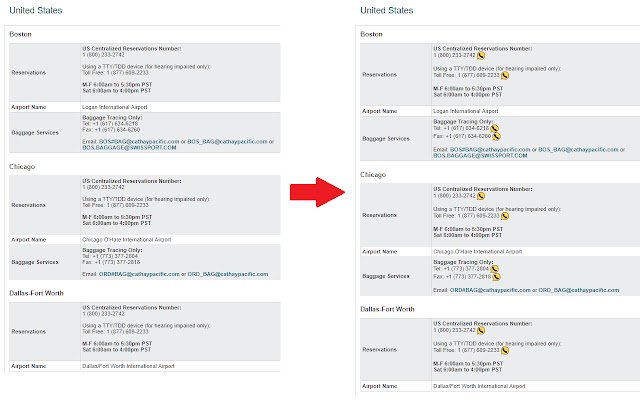Open ORD#BAG@cathaypacific.com link on page without call icons

pos(139,274)
